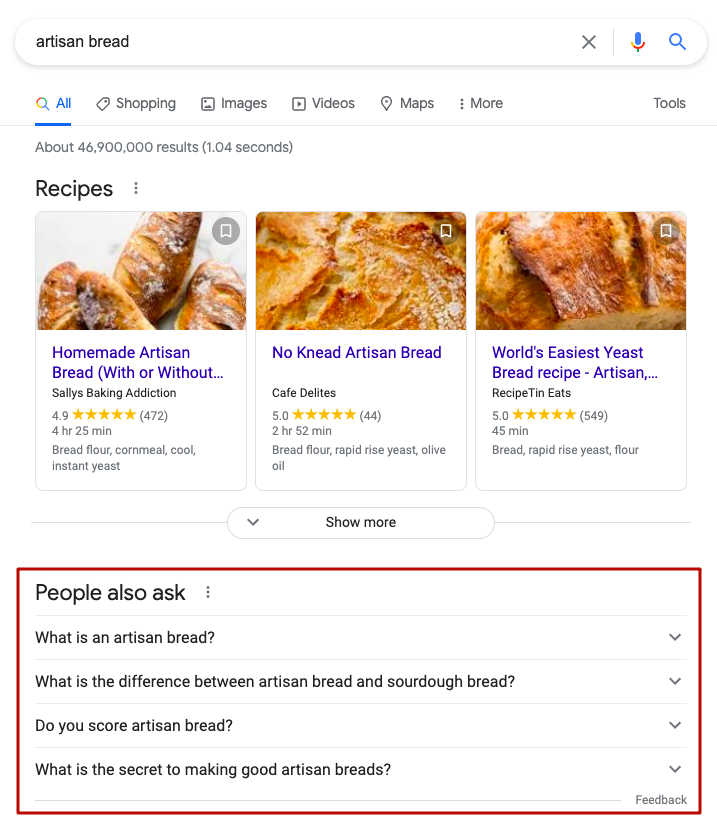
Task: Open the No Knead Artisan Bread link
Action: pyautogui.click(x=357, y=352)
